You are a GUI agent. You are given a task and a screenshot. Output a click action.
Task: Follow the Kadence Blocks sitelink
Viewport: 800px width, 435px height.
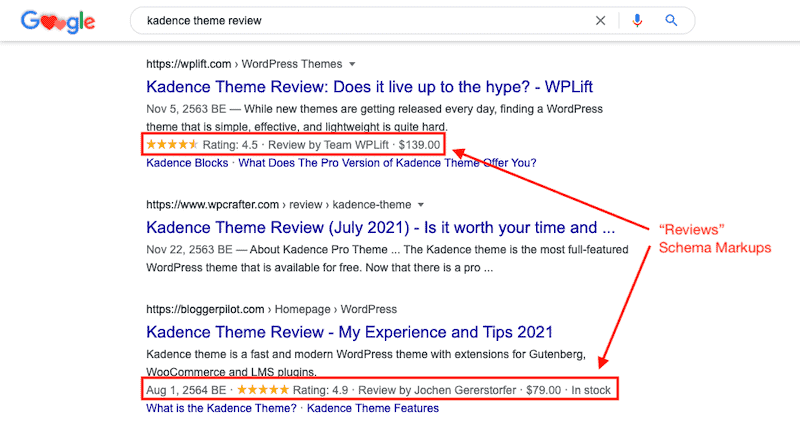(x=187, y=163)
